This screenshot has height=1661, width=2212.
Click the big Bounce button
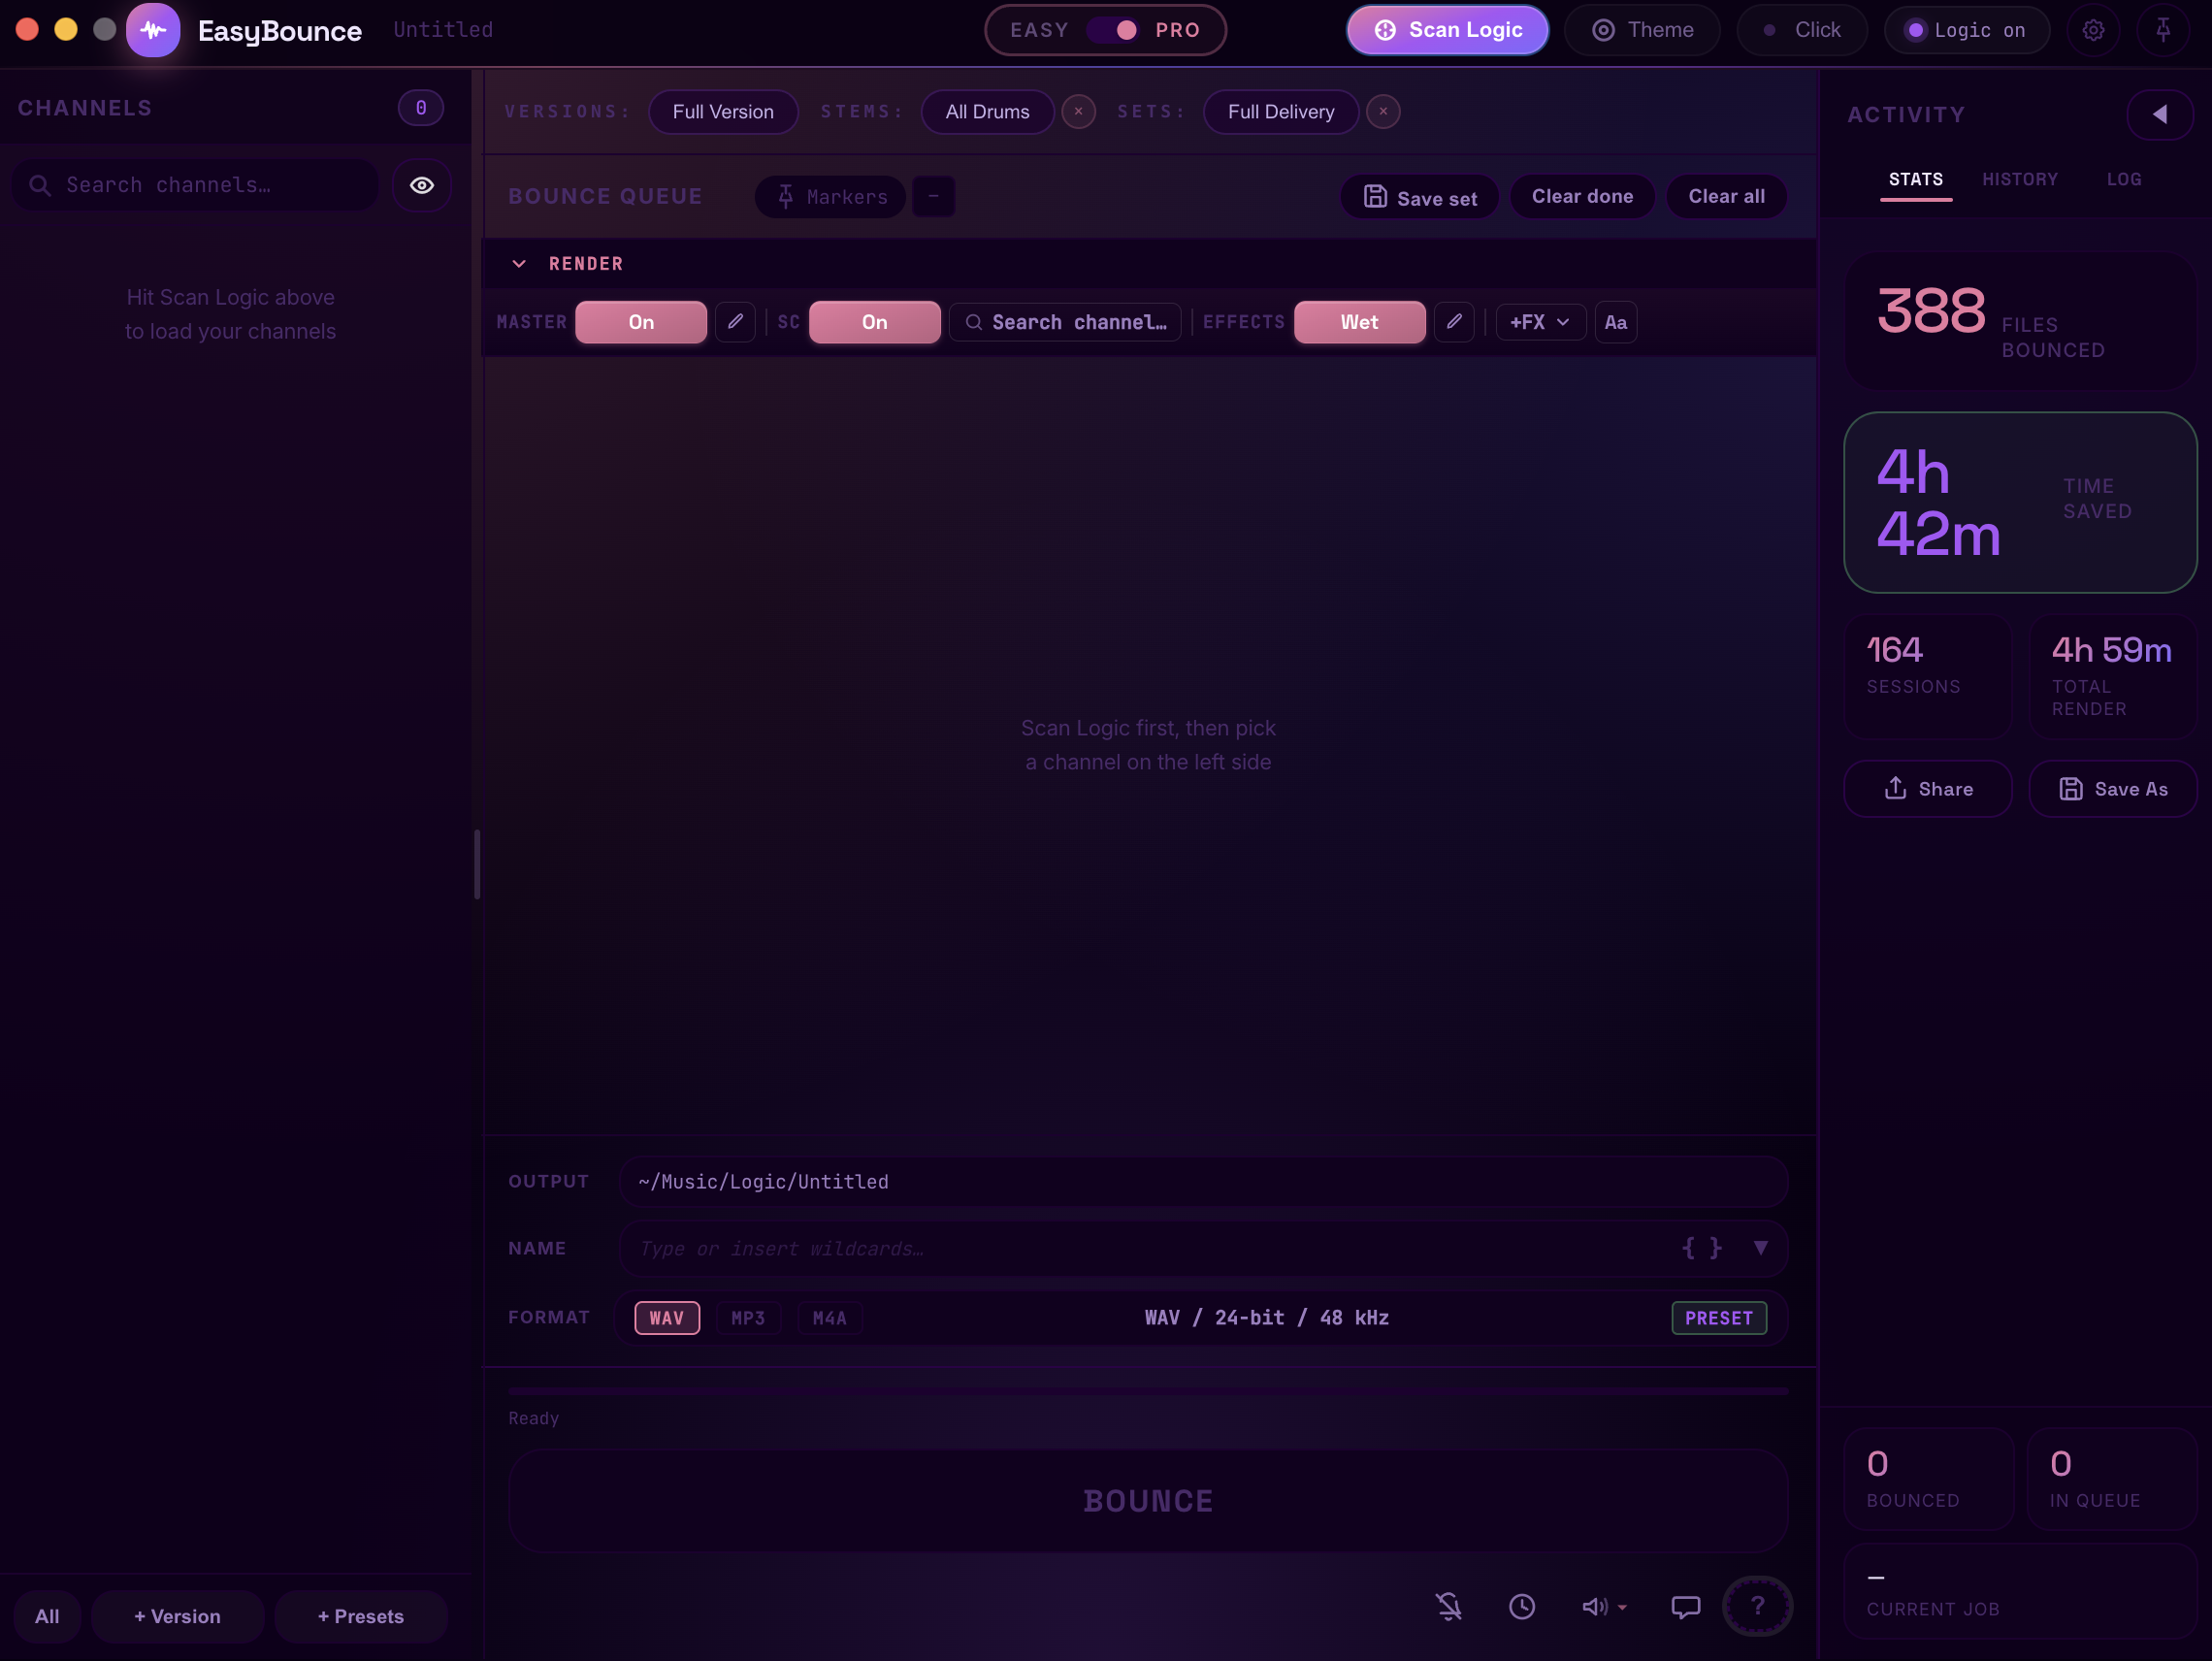coord(1148,1501)
